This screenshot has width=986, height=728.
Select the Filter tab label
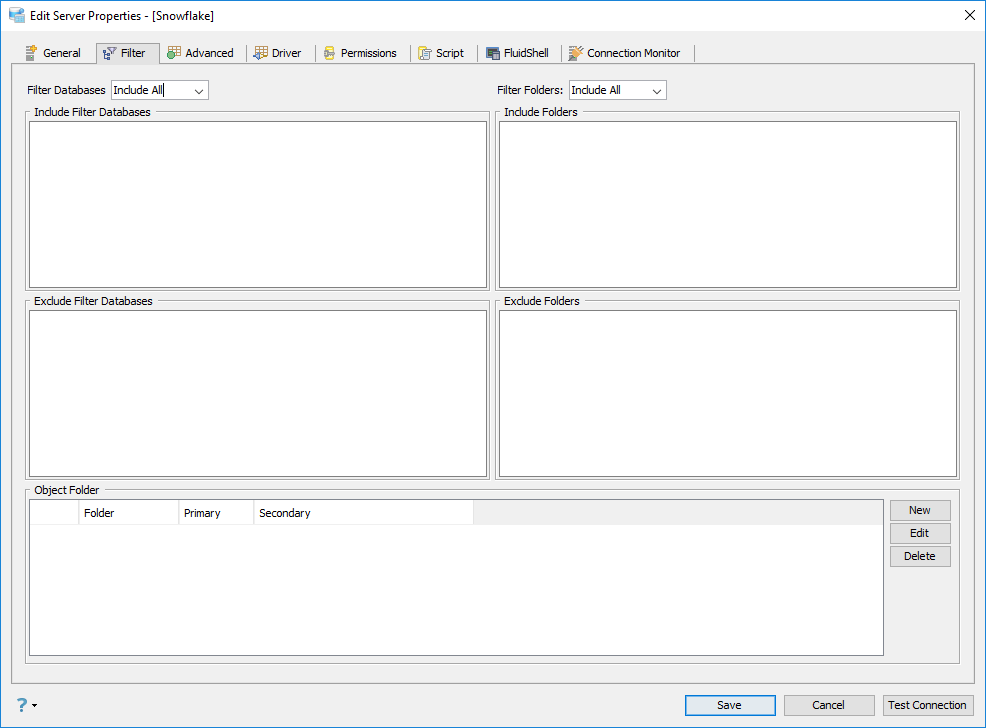tap(133, 53)
